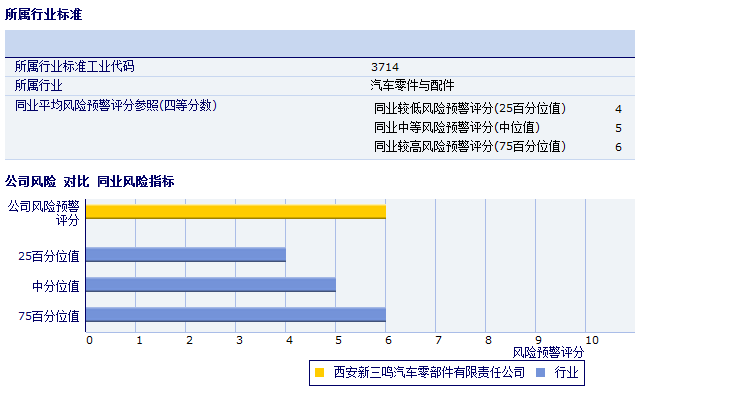Image resolution: width=746 pixels, height=394 pixels.
Task: Click the yellow company legend swatch
Action: tap(320, 373)
